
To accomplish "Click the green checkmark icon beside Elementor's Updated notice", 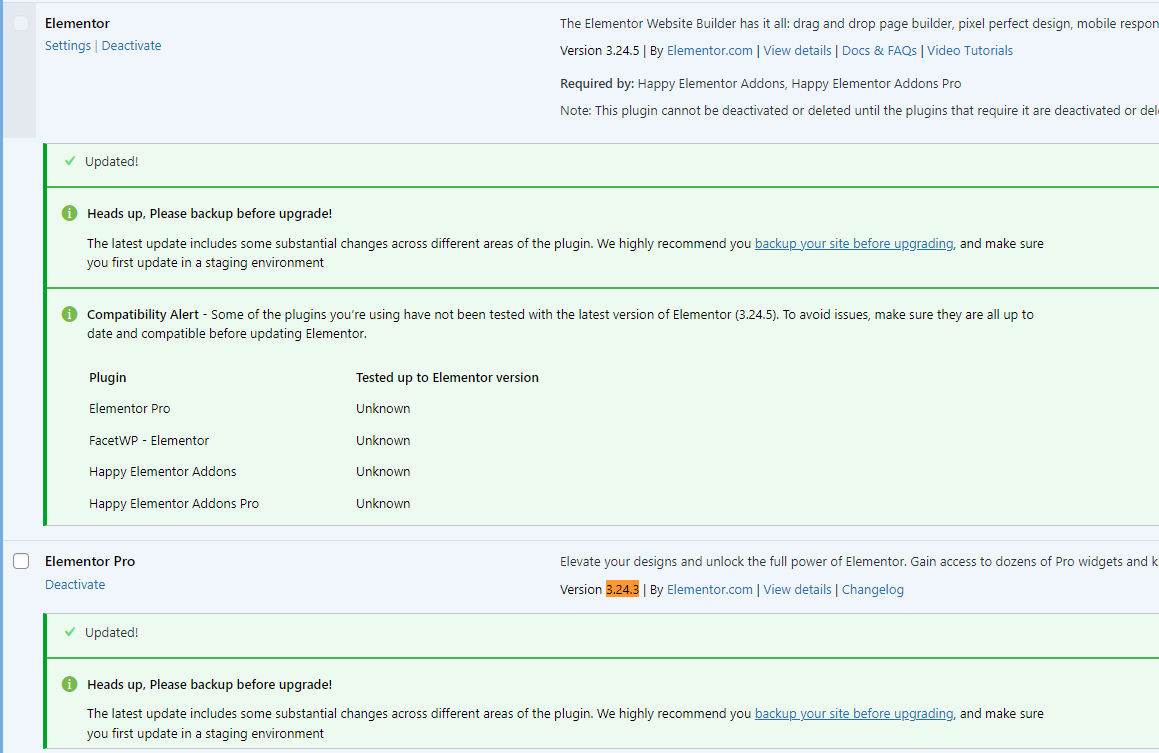I will click(70, 161).
